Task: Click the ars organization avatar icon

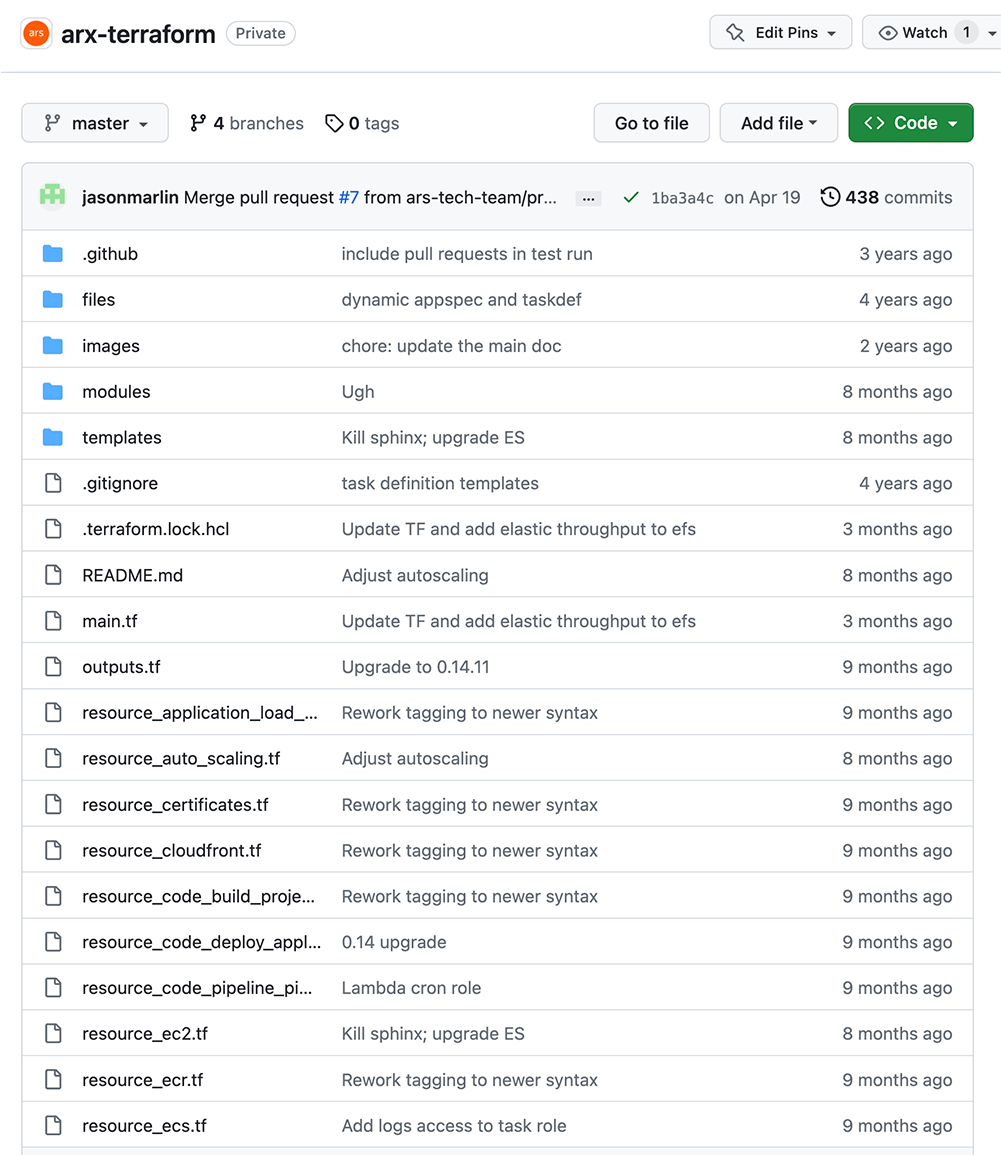Action: point(36,33)
